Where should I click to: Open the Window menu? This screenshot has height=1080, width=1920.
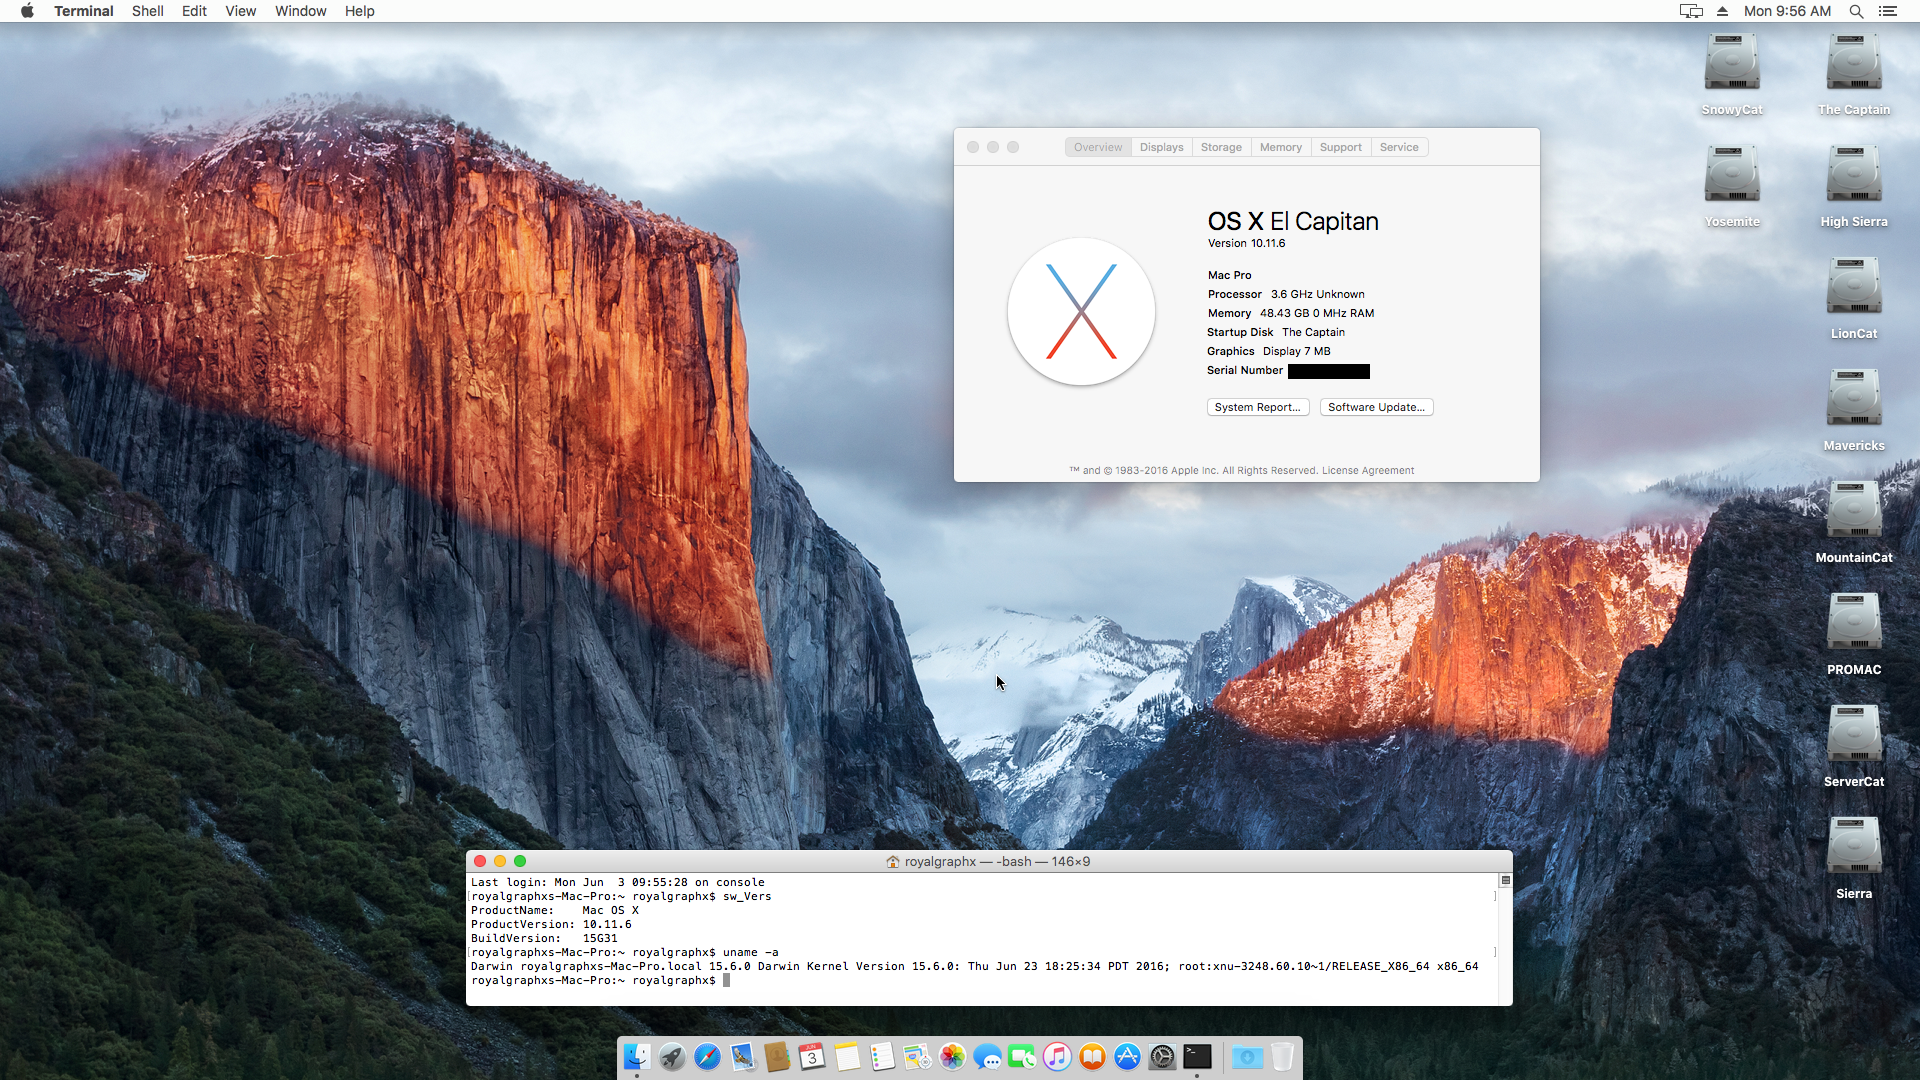coord(301,11)
